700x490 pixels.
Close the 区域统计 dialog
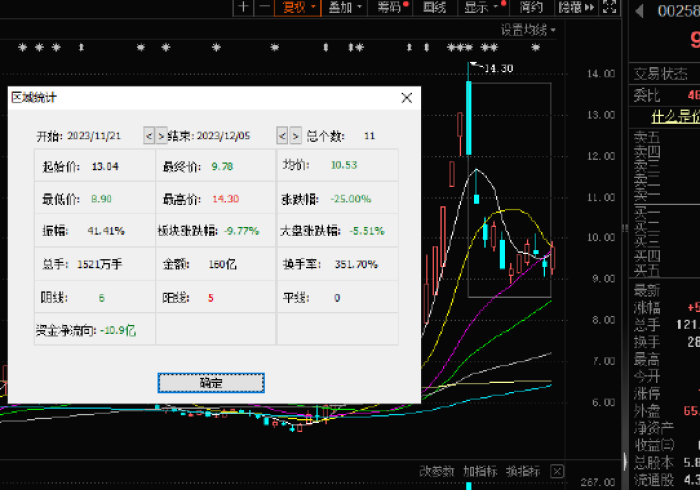click(x=406, y=98)
